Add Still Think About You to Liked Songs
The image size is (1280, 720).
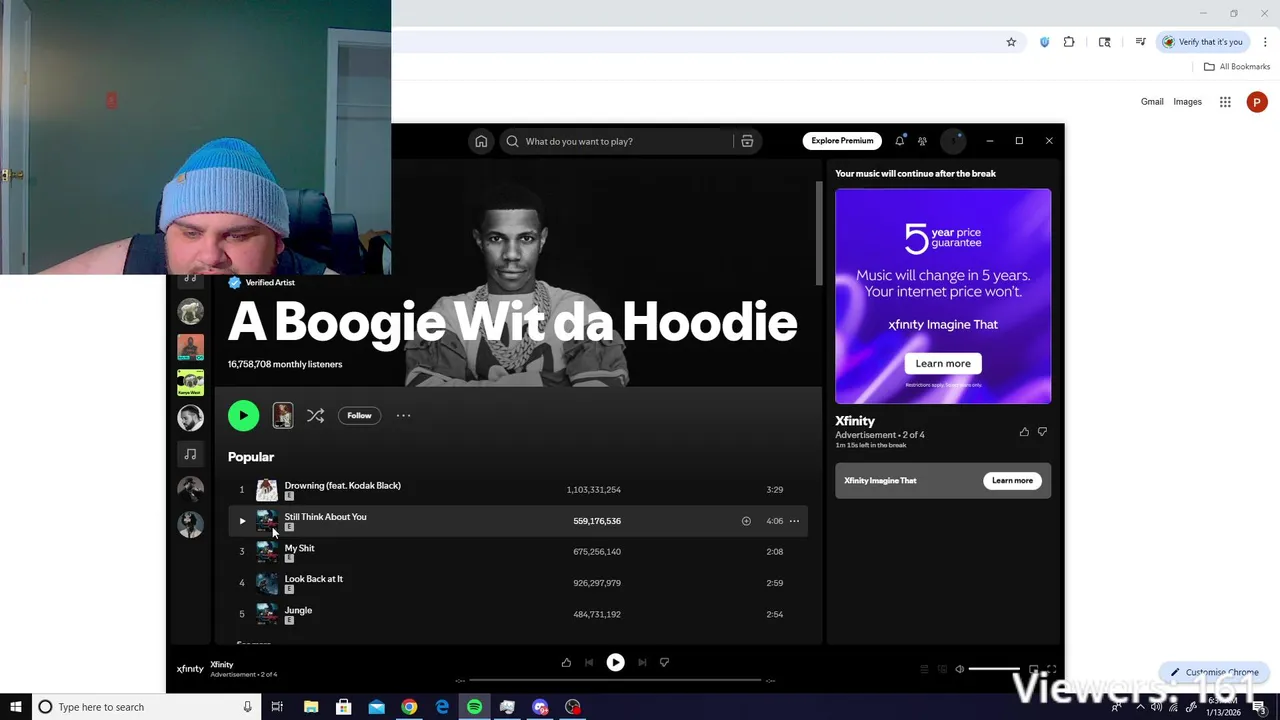point(746,521)
